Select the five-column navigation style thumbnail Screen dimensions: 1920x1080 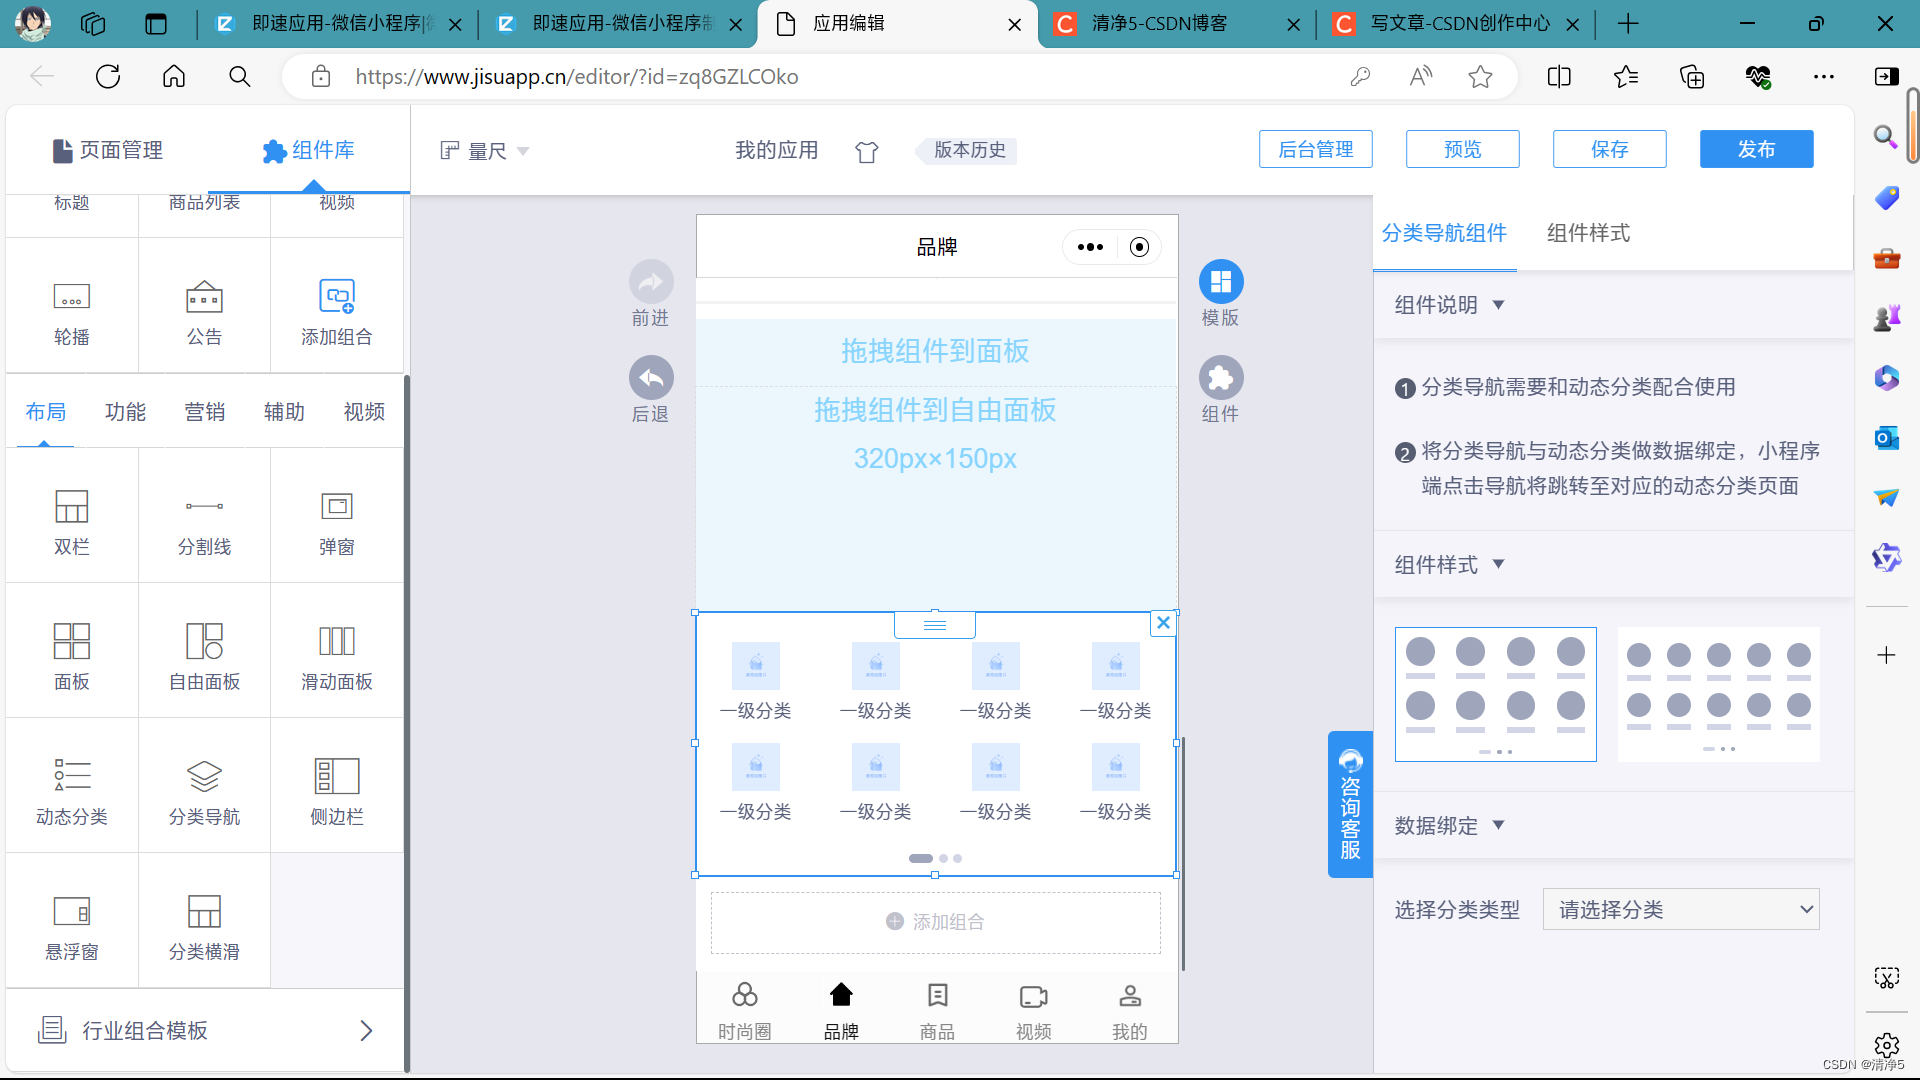click(x=1718, y=694)
